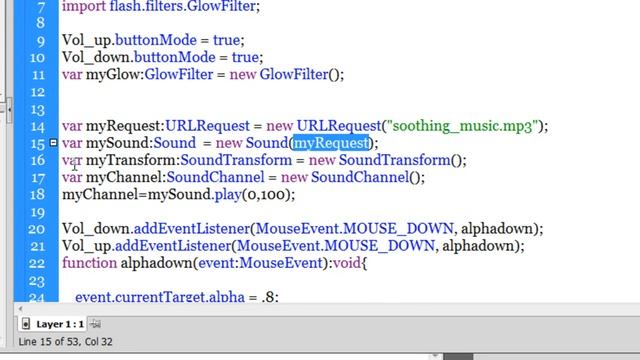Screen dimensions: 640x360
Task: Collapse the code block marker on line 15
Action: pyautogui.click(x=53, y=142)
